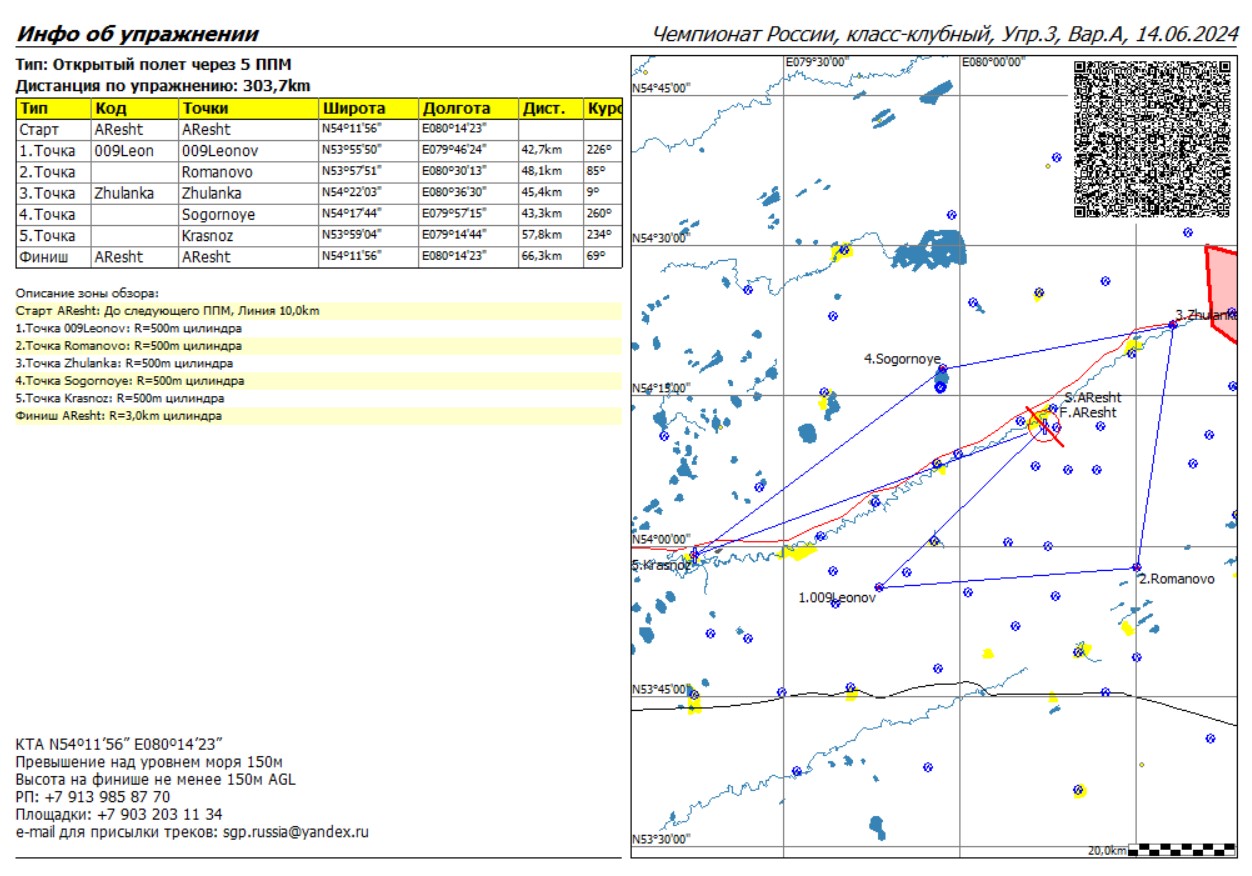Open the sgp.russia@yandex.ru email address

(295, 831)
